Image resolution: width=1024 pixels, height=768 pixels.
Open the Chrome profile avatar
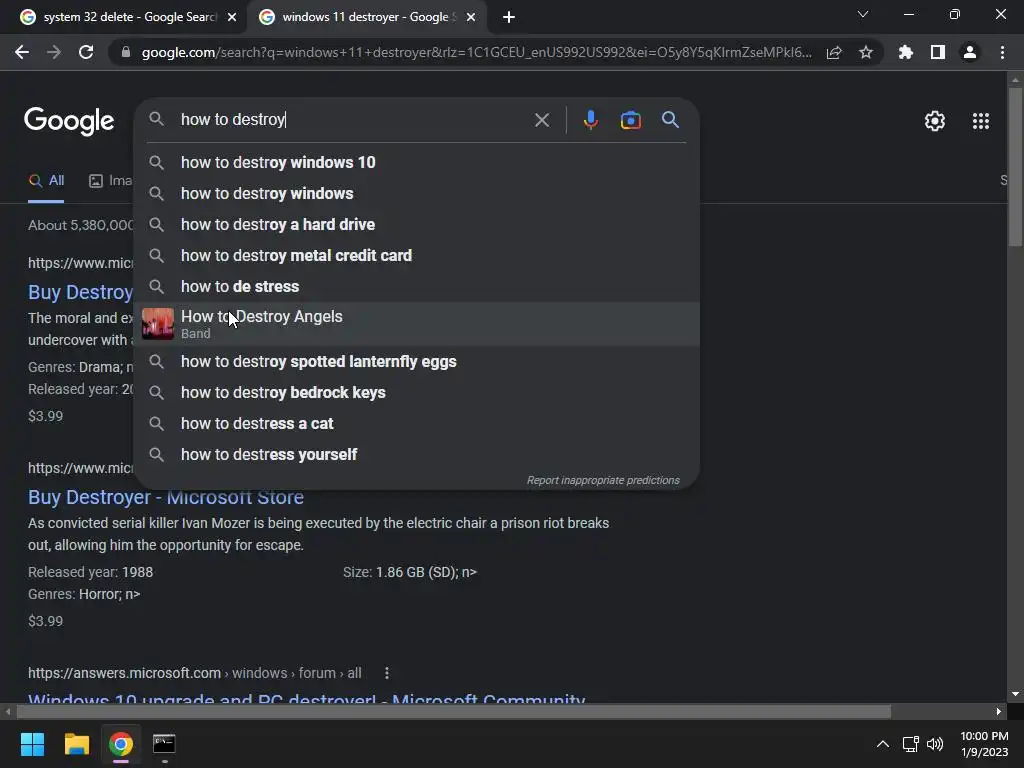pyautogui.click(x=970, y=52)
